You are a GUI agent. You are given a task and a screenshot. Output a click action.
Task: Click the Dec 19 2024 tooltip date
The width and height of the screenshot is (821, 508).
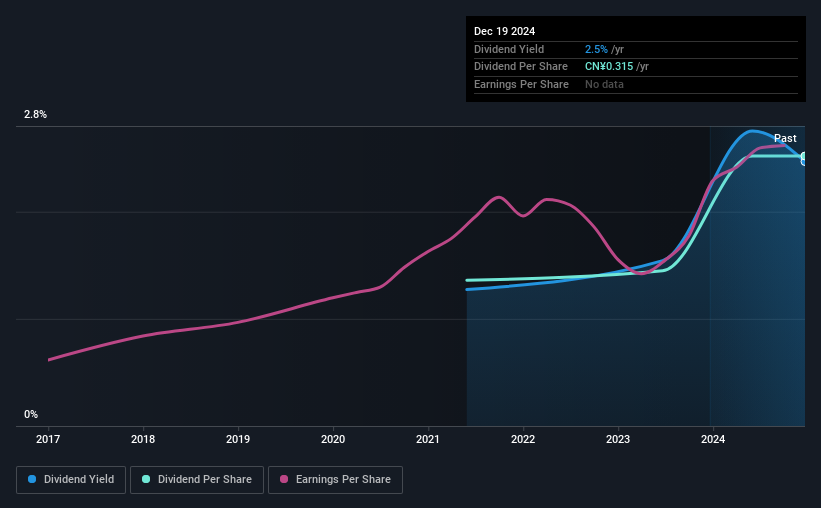504,31
